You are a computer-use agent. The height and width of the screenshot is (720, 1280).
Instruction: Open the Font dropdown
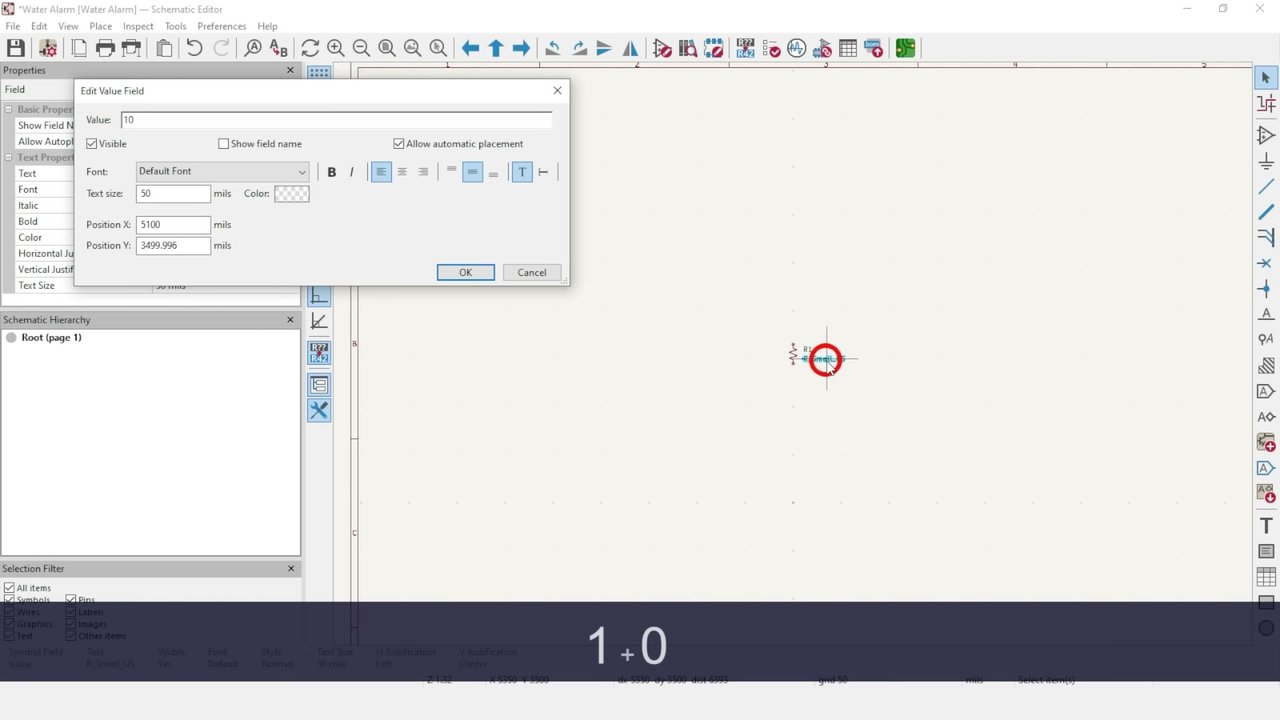[x=222, y=172]
